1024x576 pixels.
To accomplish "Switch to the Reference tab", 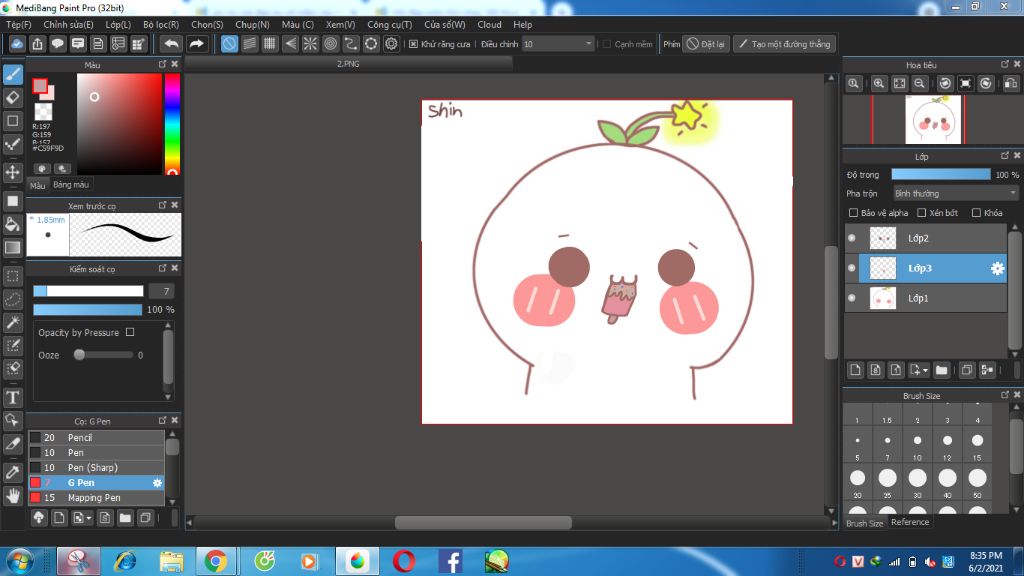I will (x=910, y=522).
